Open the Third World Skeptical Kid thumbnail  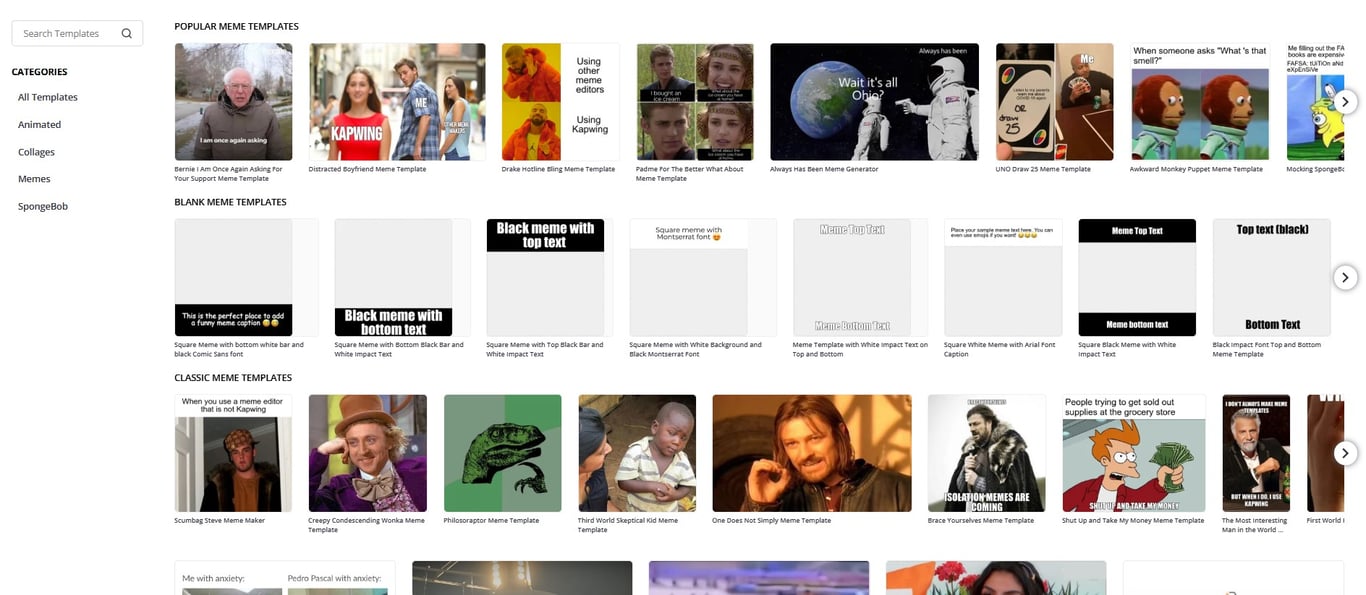pyautogui.click(x=637, y=453)
